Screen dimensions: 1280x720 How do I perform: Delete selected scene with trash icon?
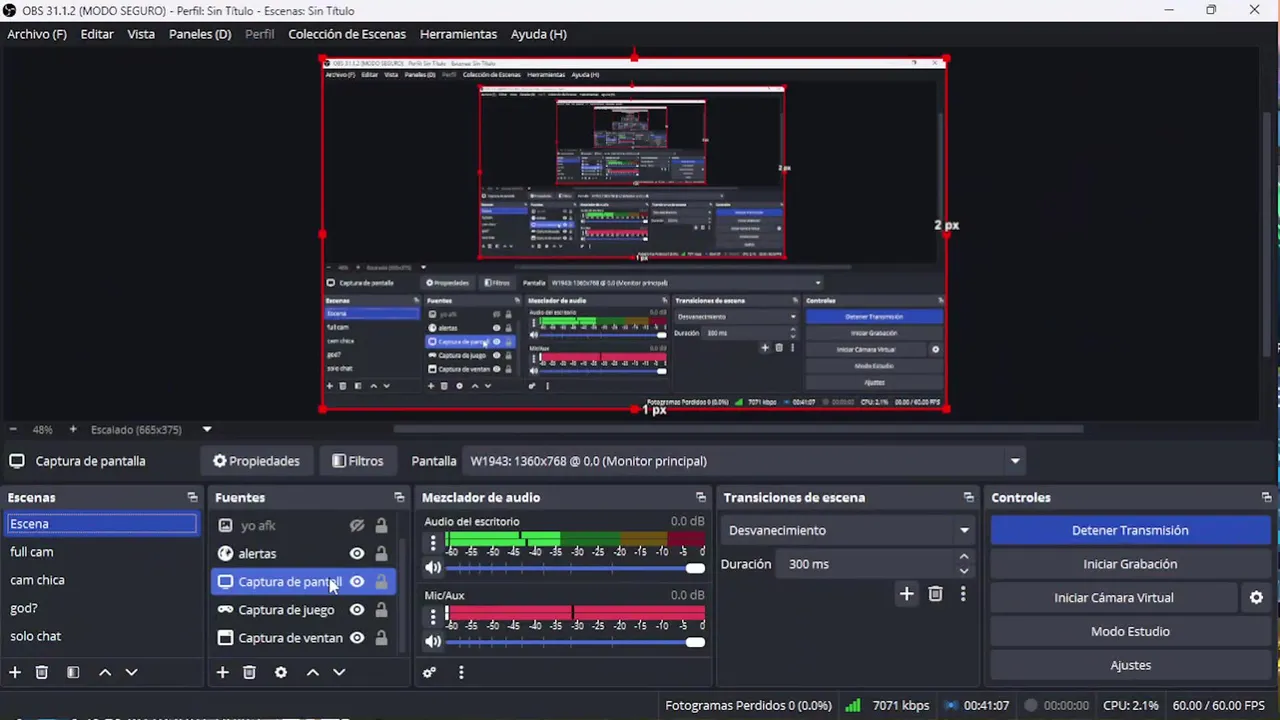tap(42, 673)
